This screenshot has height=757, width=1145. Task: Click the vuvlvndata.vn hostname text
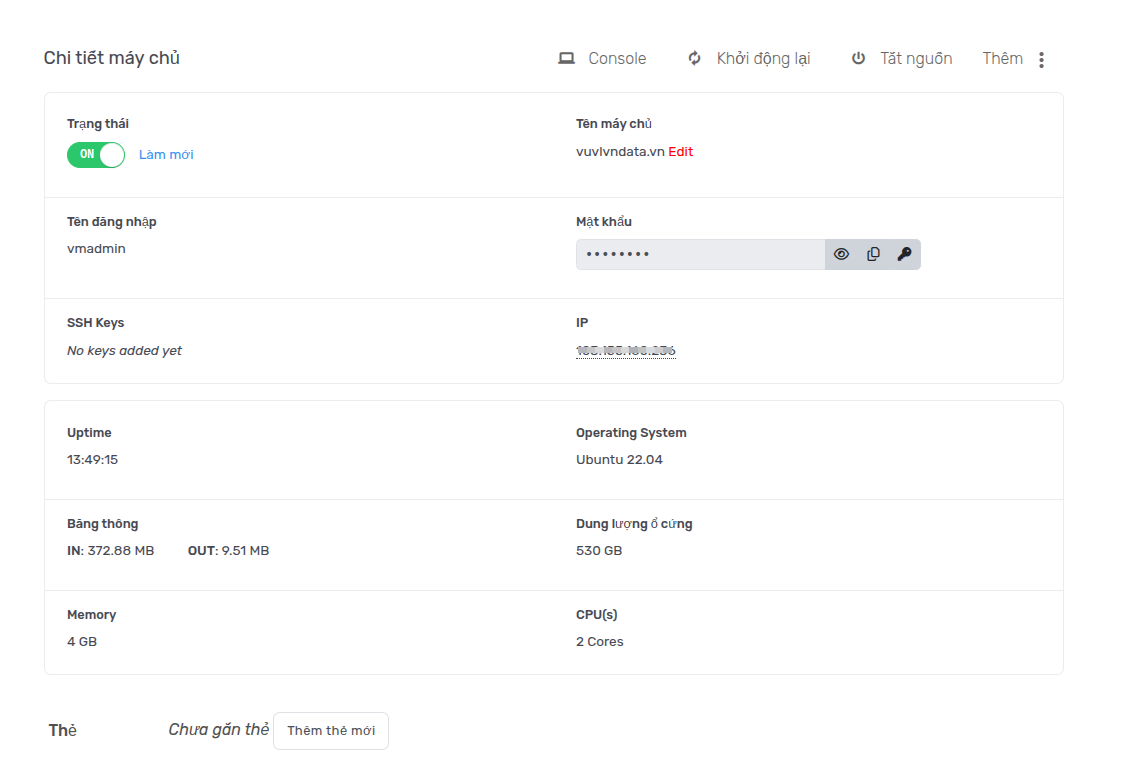tap(620, 152)
